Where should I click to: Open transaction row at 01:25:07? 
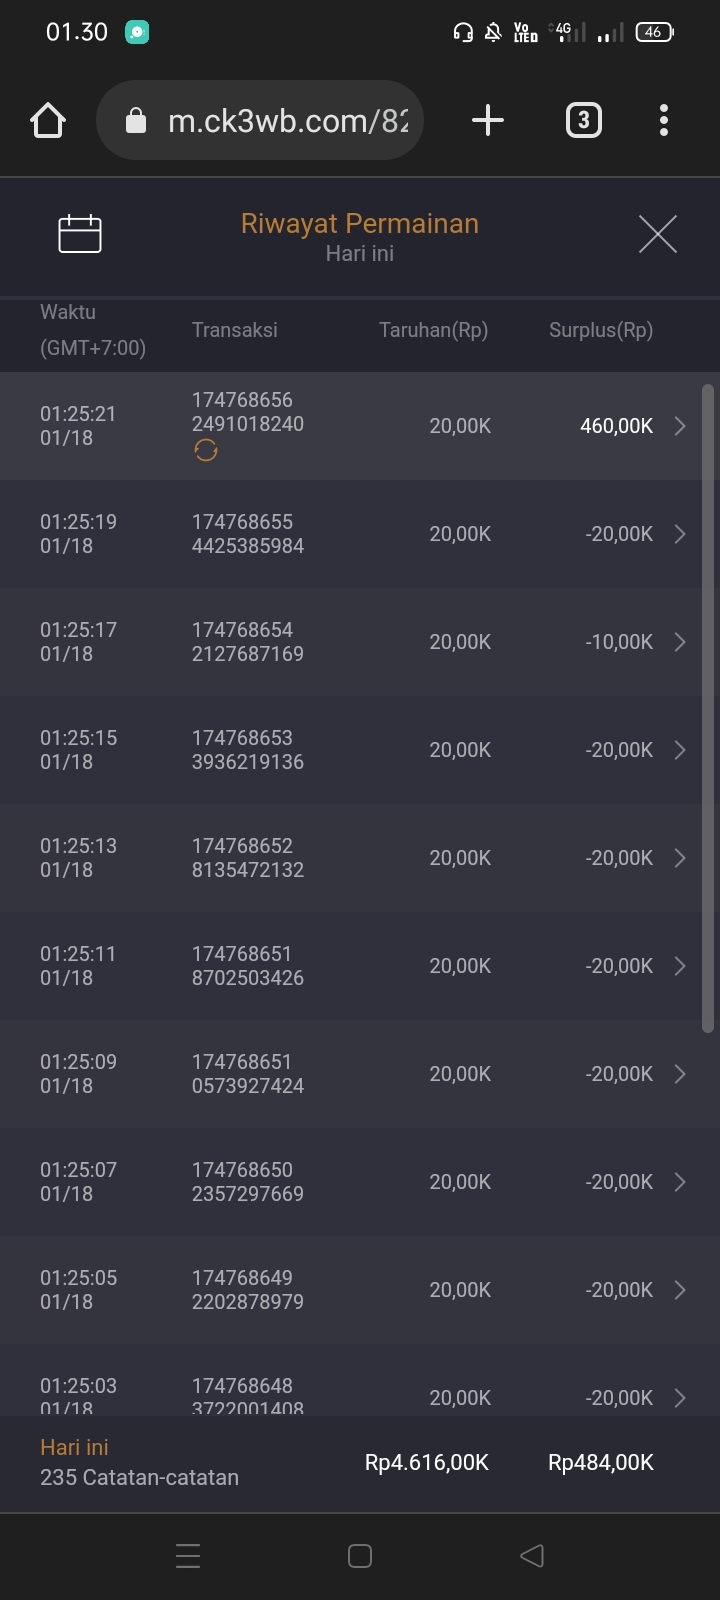350,1182
